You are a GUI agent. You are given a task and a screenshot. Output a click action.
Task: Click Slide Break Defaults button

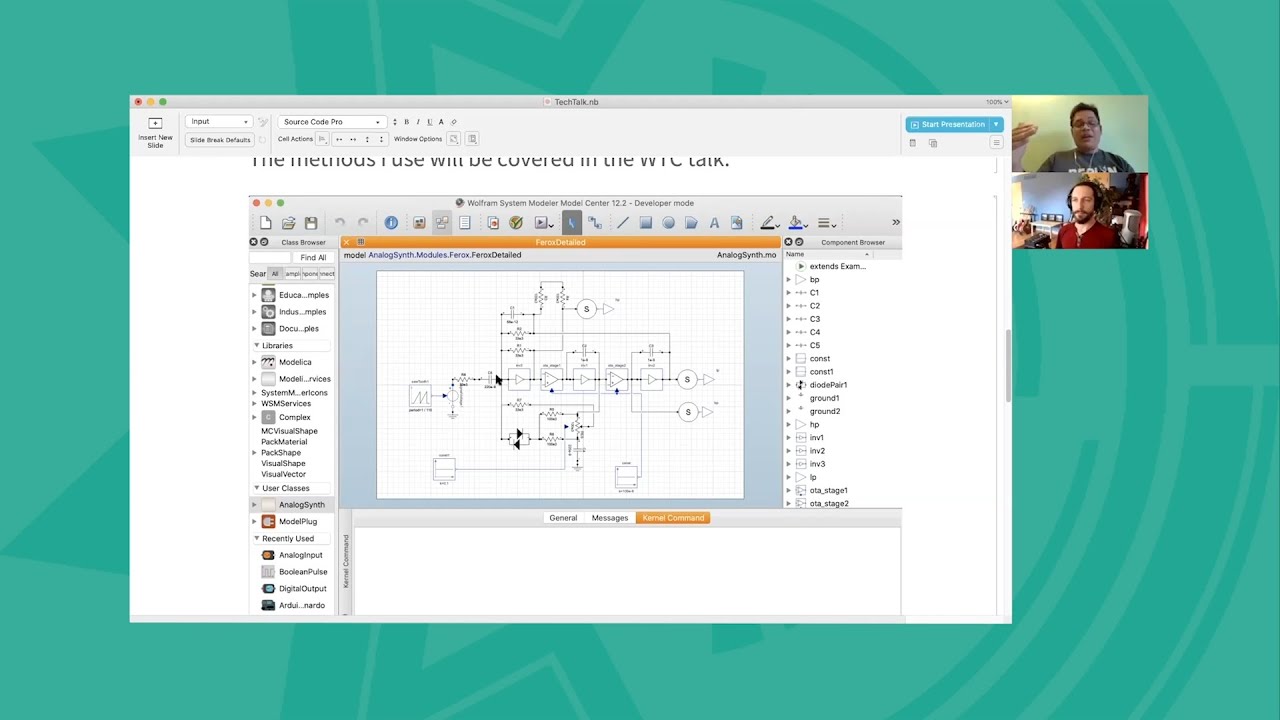click(x=220, y=140)
